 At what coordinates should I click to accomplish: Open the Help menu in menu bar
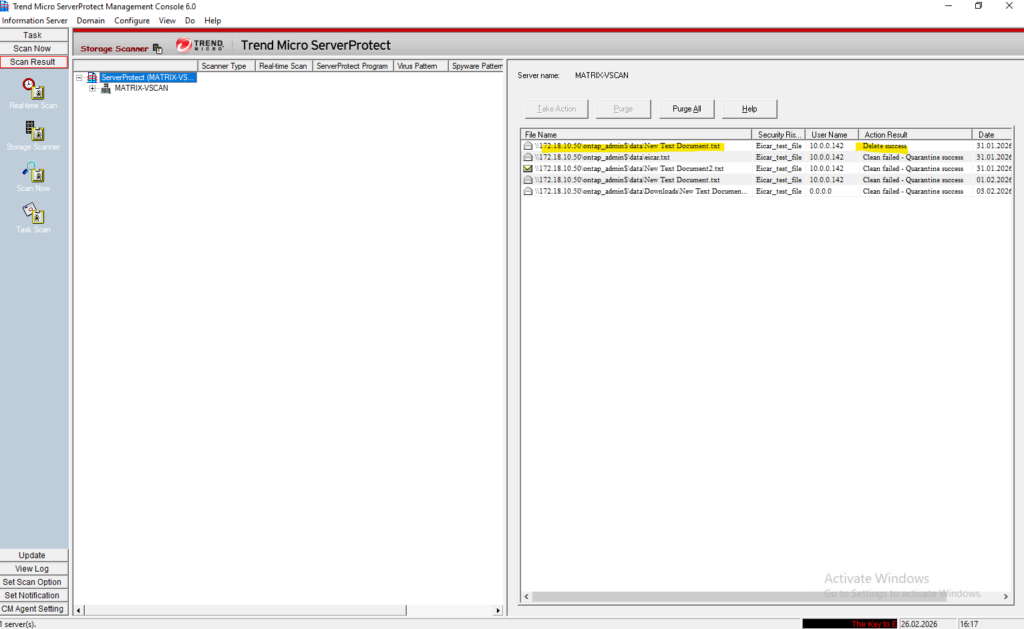point(213,21)
